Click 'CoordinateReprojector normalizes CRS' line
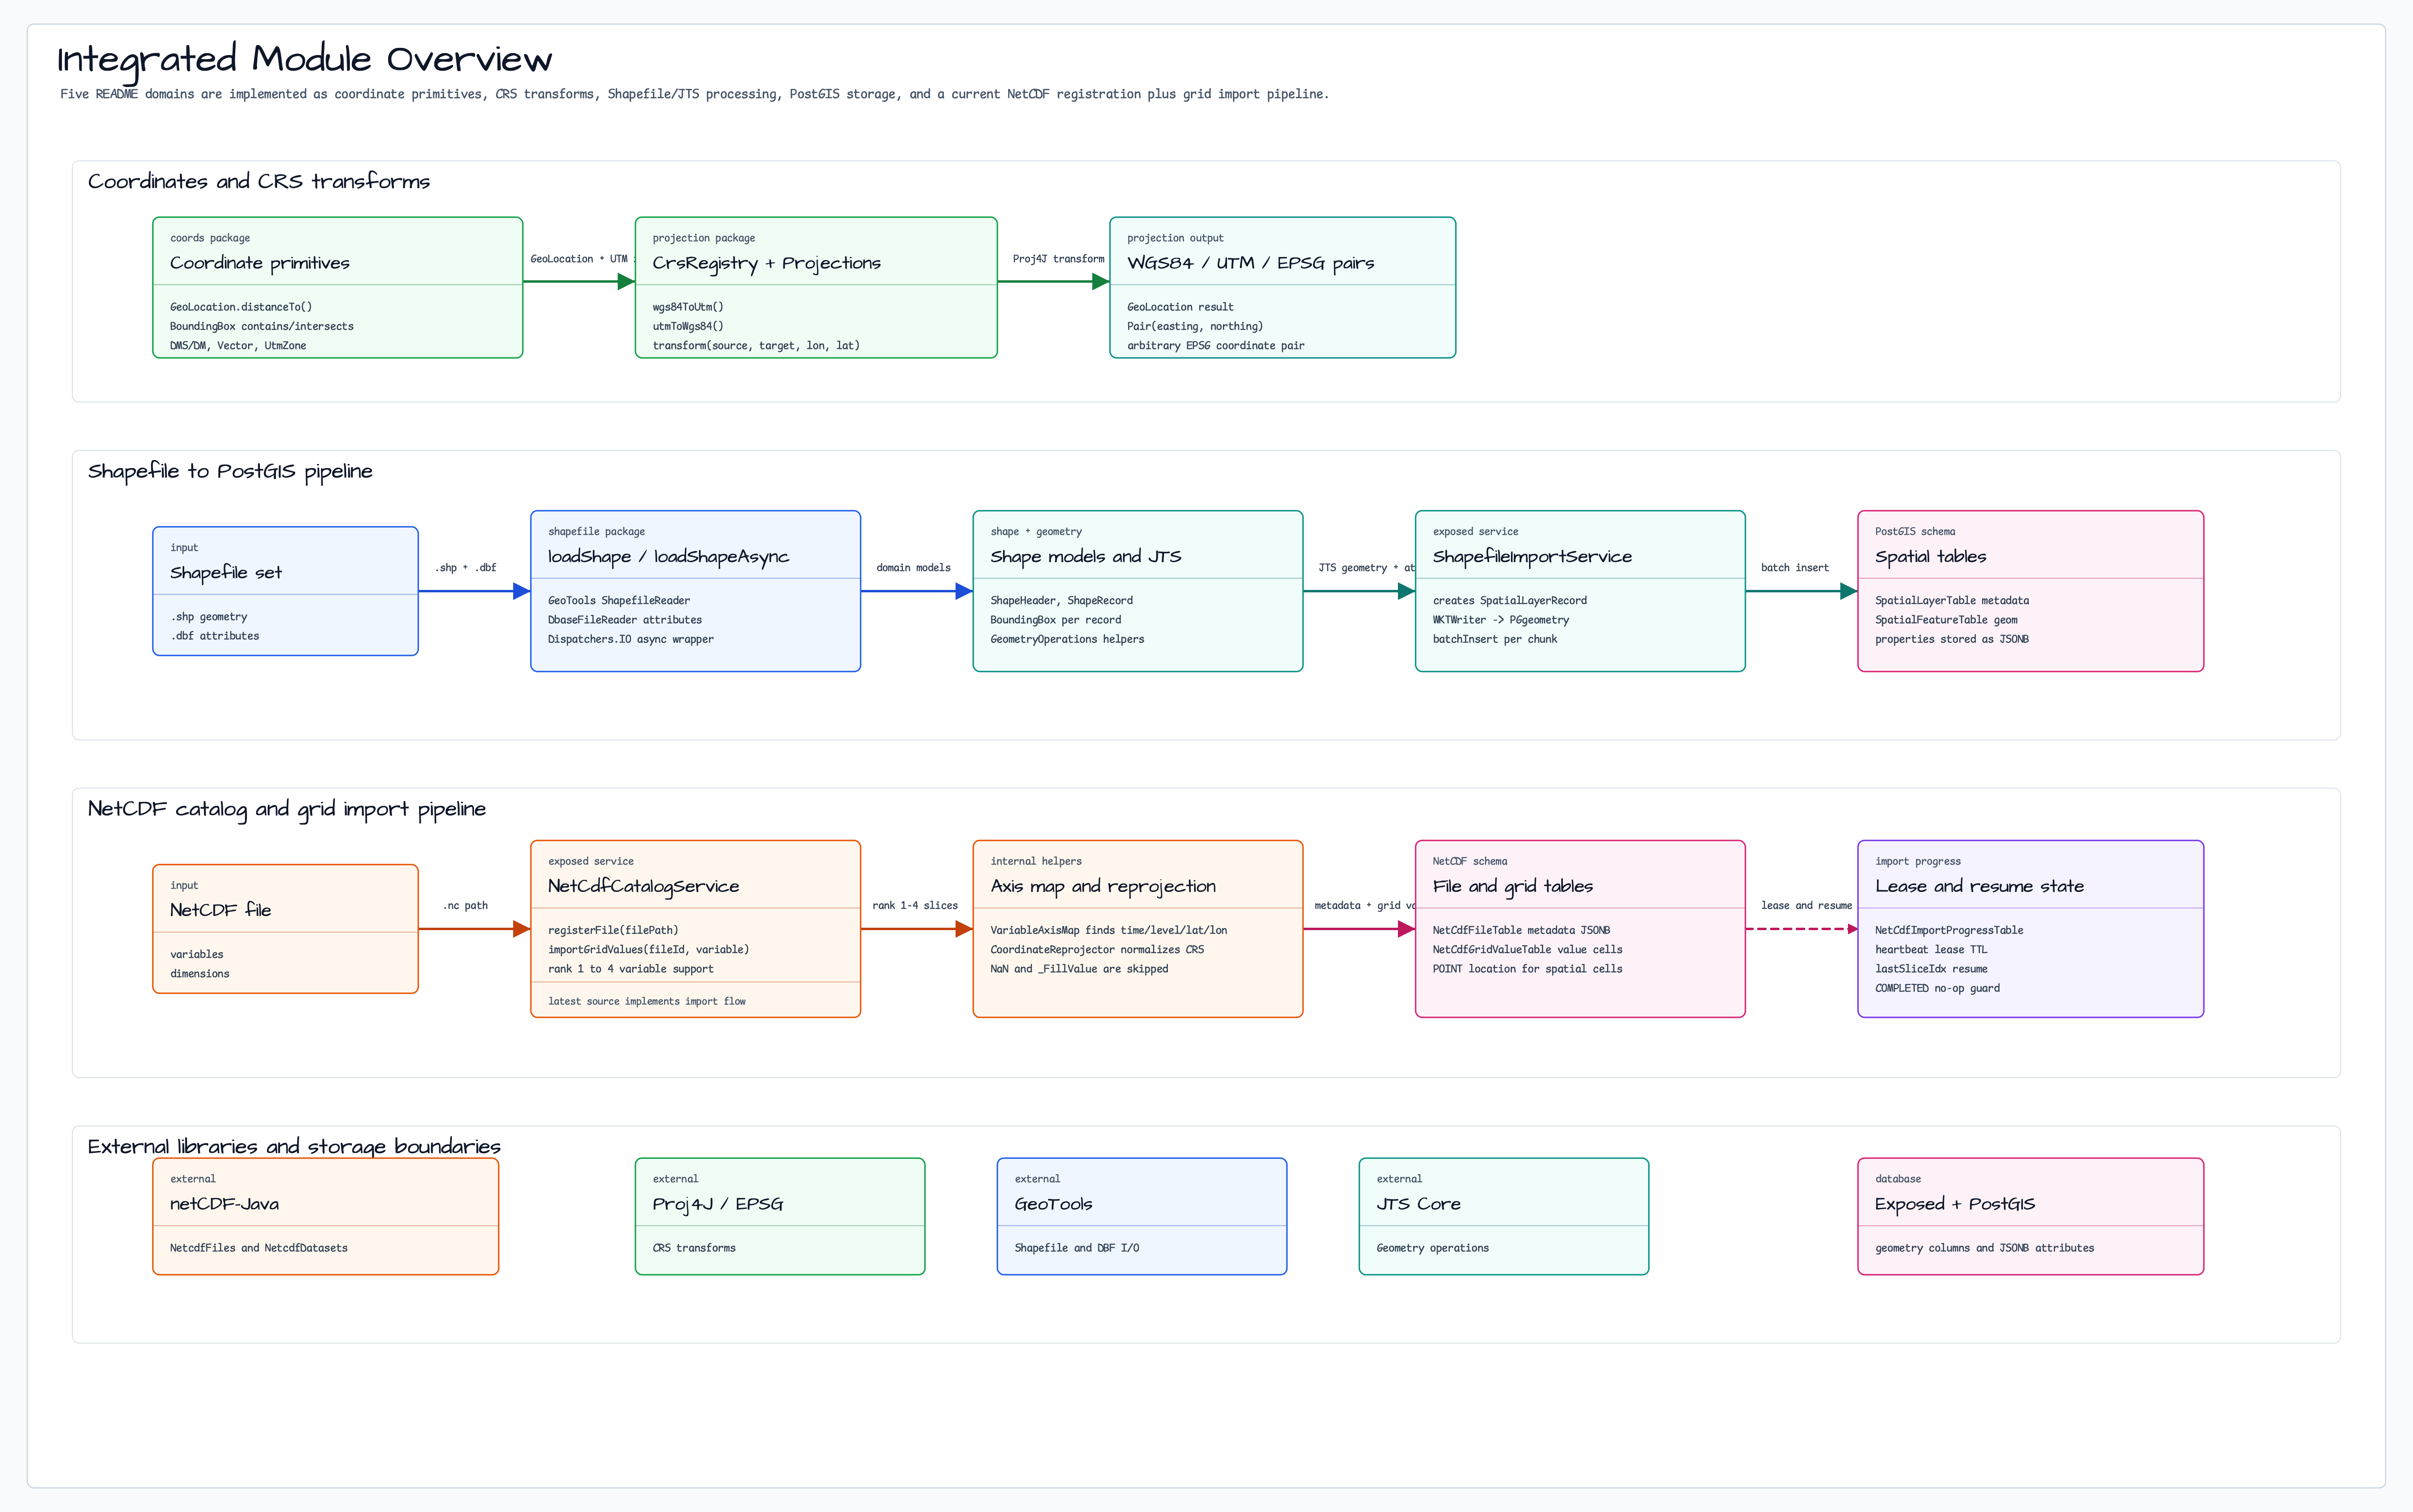This screenshot has width=2413, height=1512. [x=1097, y=950]
